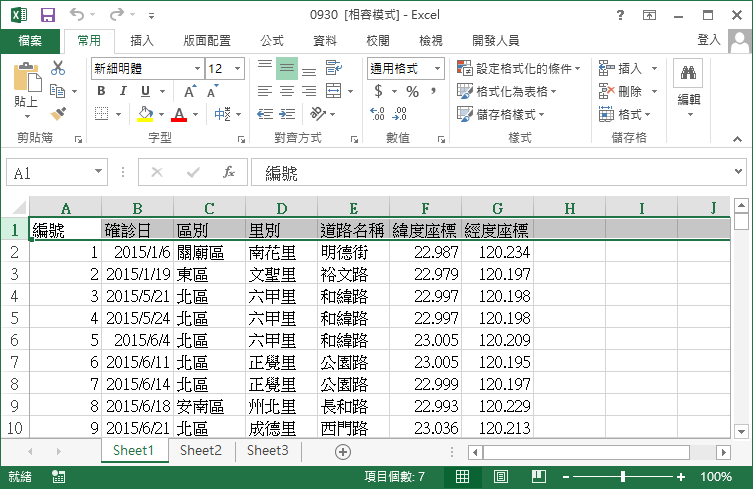Open 儲存格樣式 cell styles

click(500, 114)
